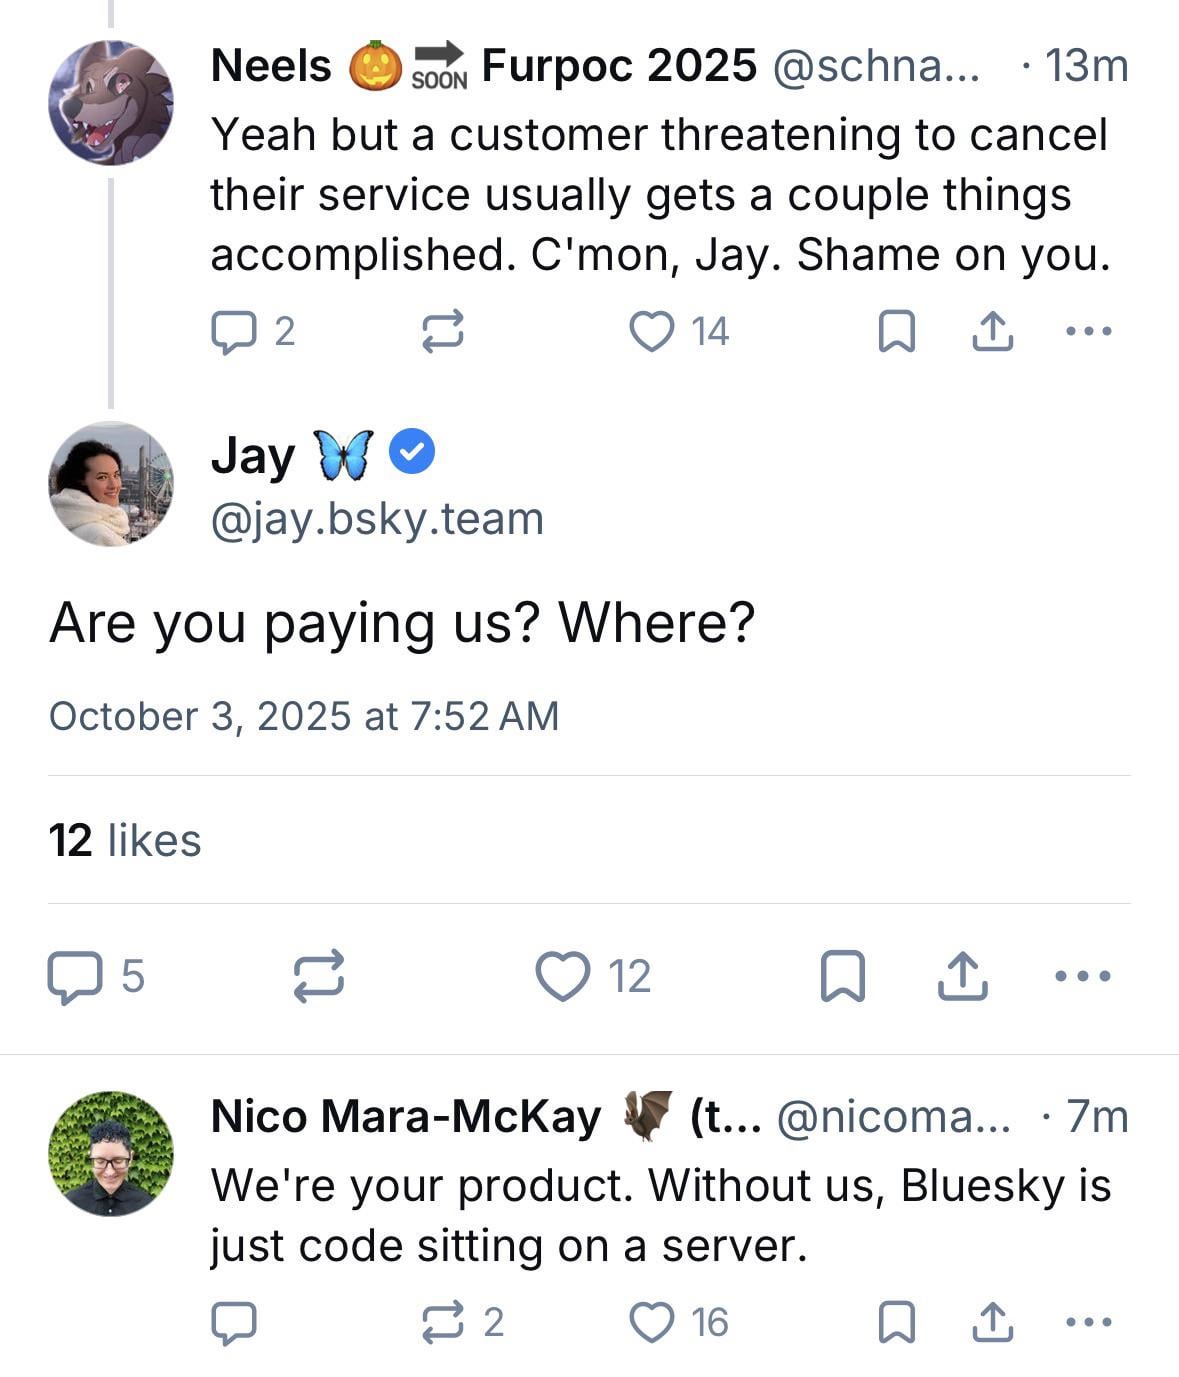Reply to Nico Mara-McKay's post
Screen dimensions: 1179x1377
click(x=234, y=1323)
